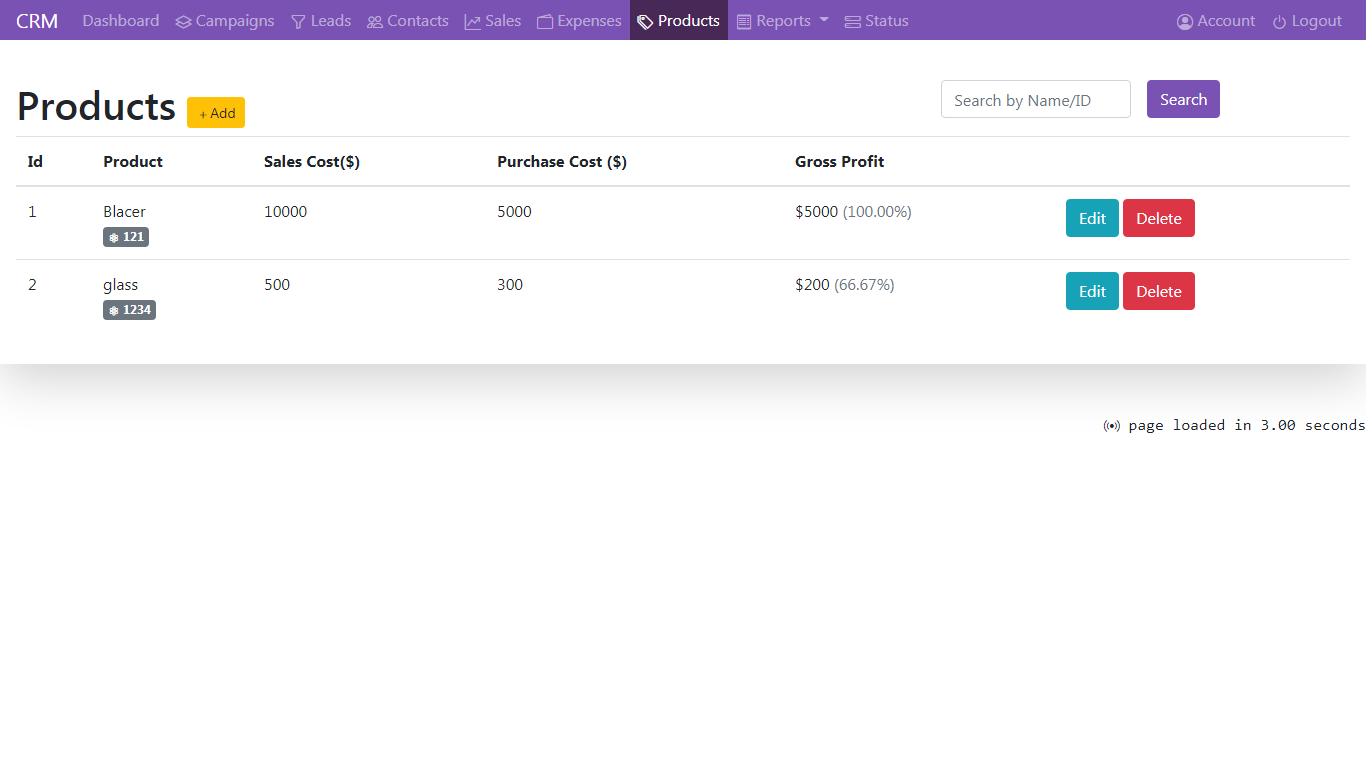Click the Products page heading
The image size is (1366, 768).
[96, 106]
